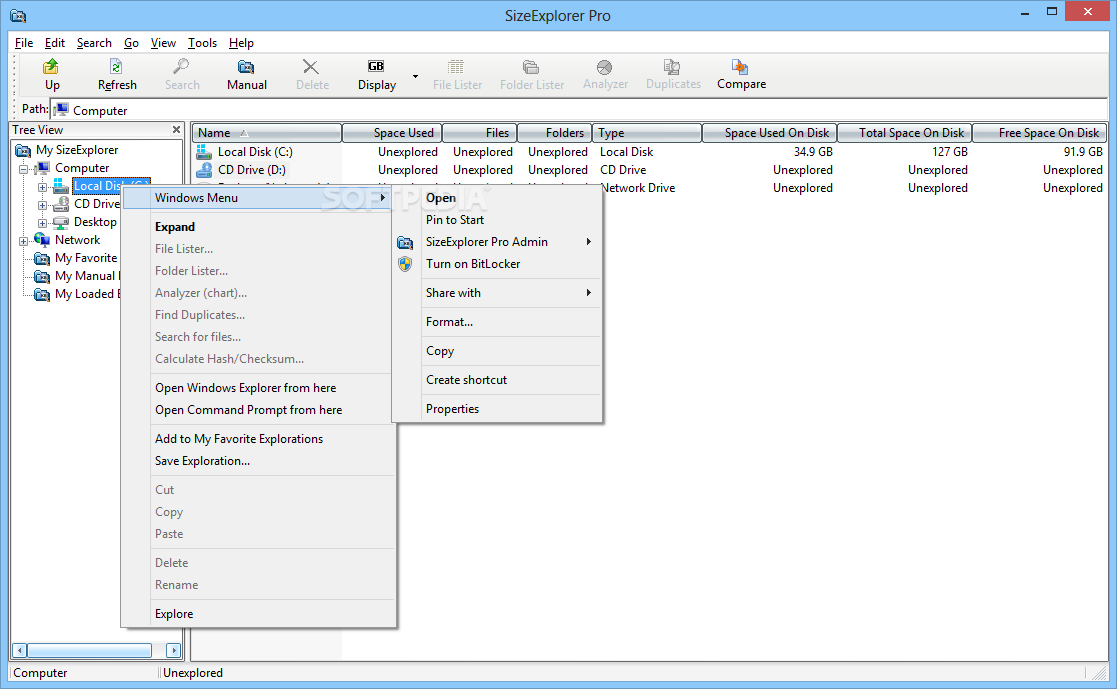Expand the CD Drive tree node
The image size is (1117, 689).
point(42,205)
